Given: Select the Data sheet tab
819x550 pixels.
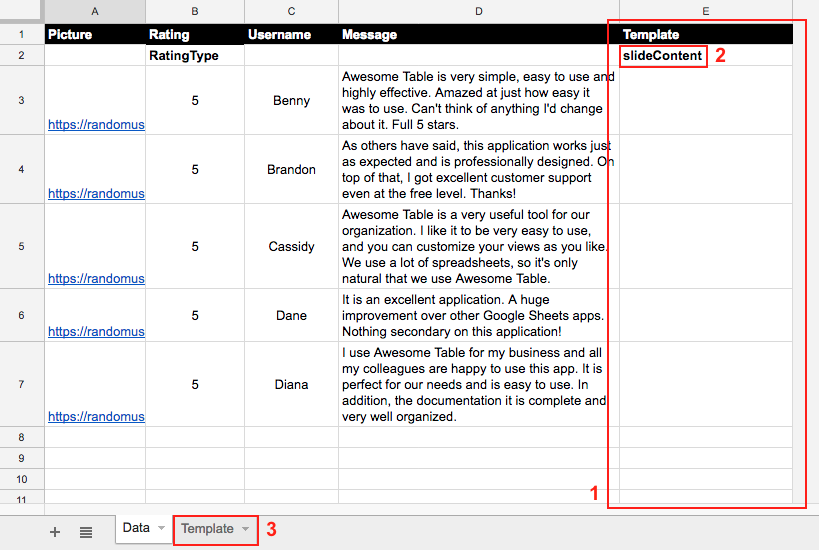Looking at the screenshot, I should point(136,528).
